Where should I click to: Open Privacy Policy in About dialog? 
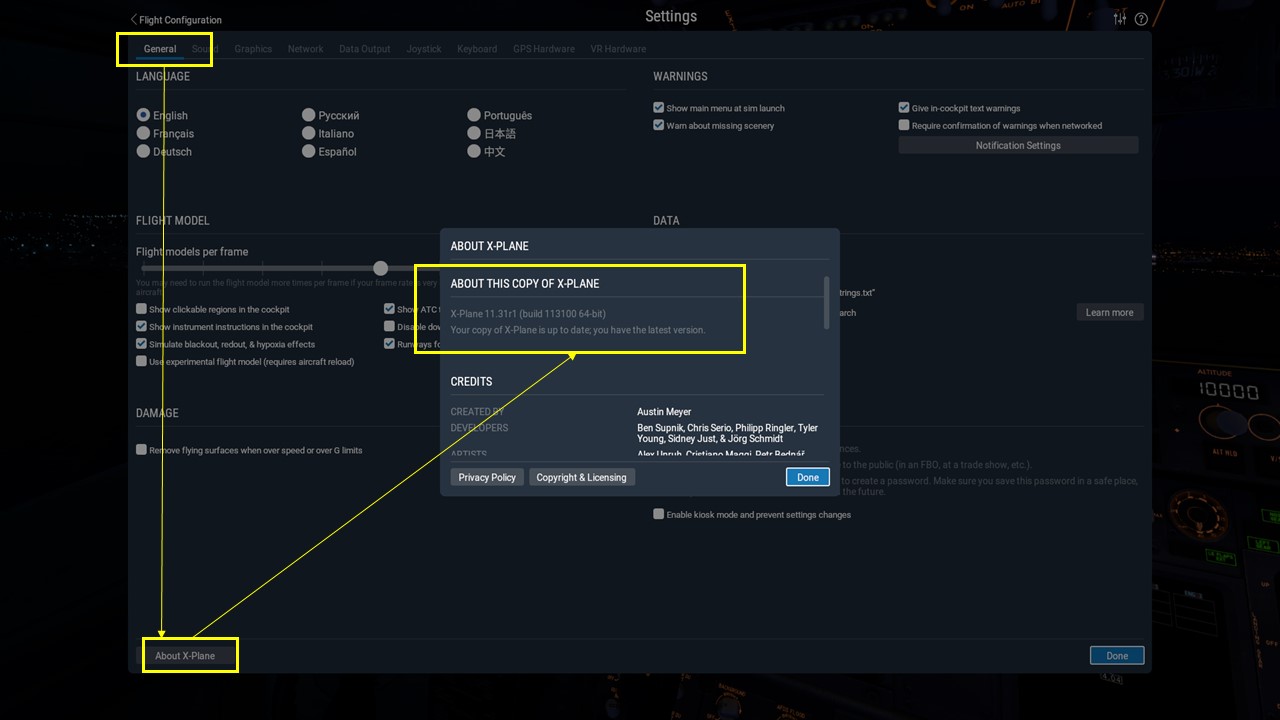(x=487, y=477)
